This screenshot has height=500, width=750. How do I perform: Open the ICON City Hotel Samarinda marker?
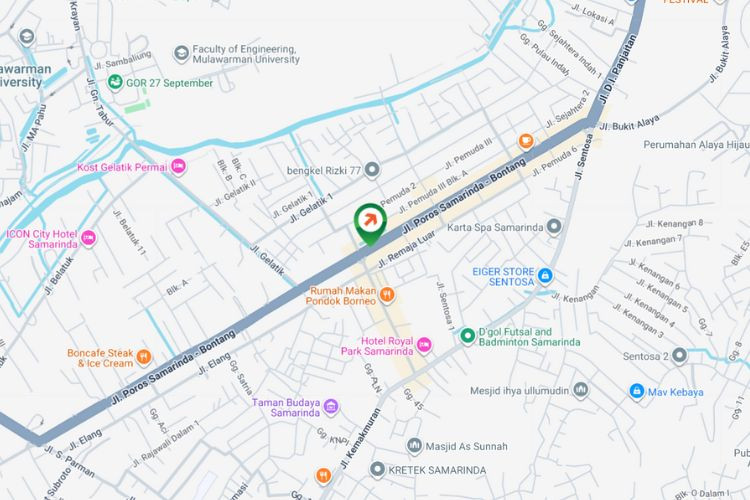click(88, 238)
